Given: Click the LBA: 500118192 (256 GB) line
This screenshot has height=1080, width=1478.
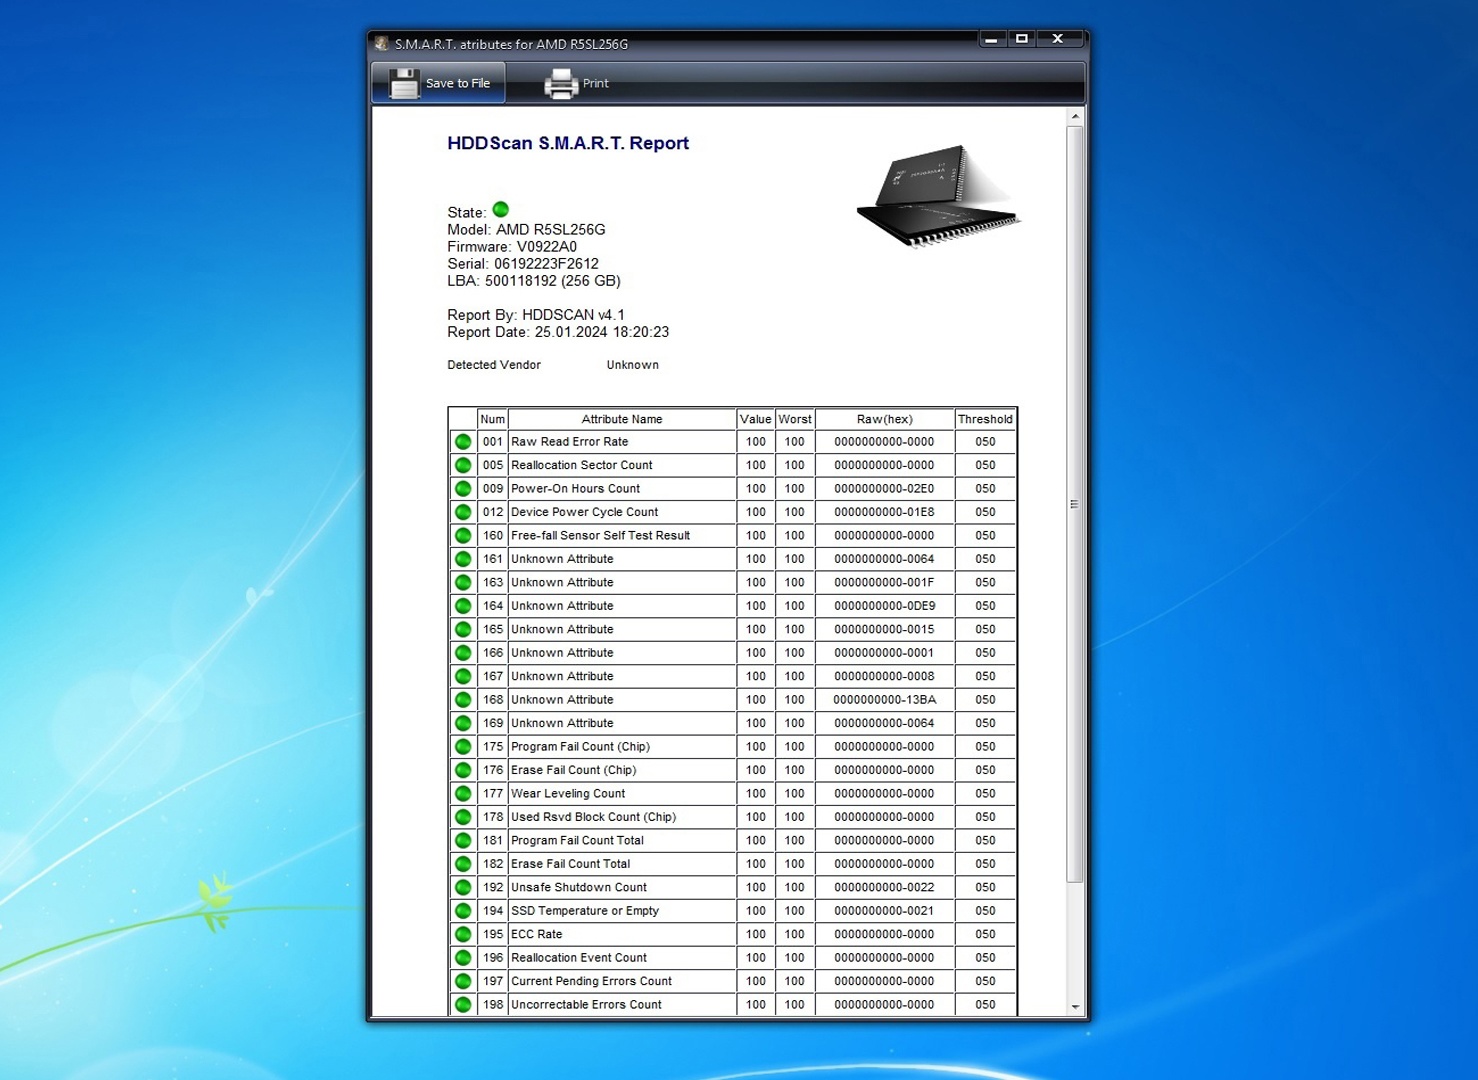Looking at the screenshot, I should 534,281.
